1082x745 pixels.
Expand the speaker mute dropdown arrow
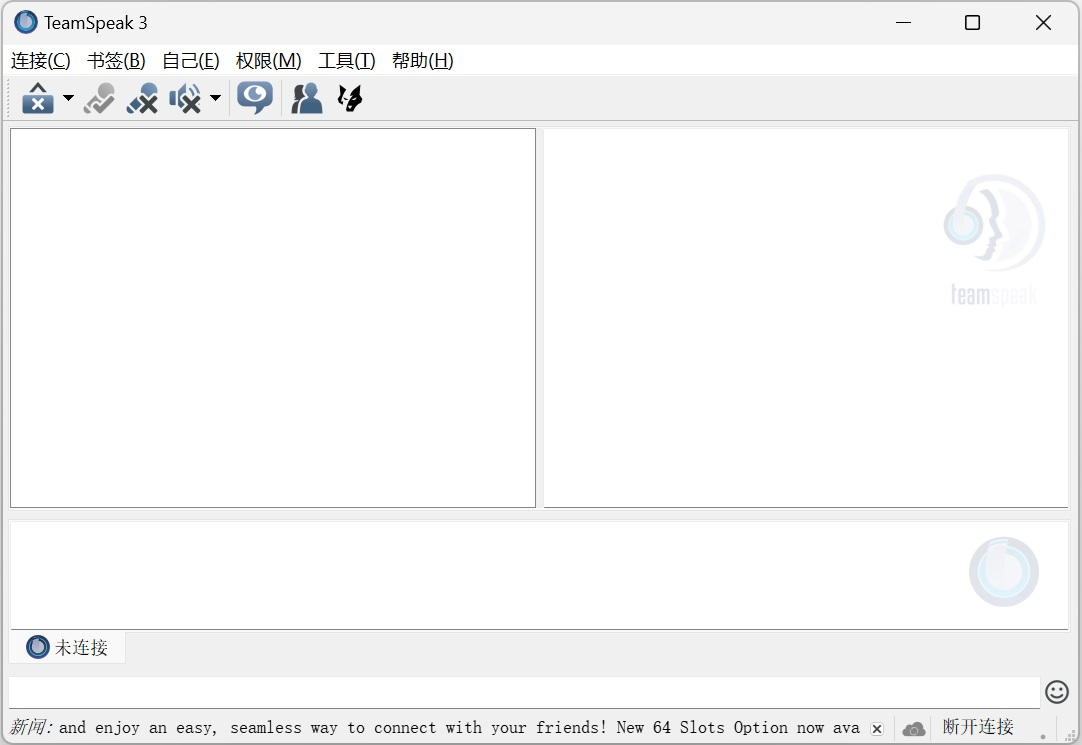pyautogui.click(x=215, y=98)
